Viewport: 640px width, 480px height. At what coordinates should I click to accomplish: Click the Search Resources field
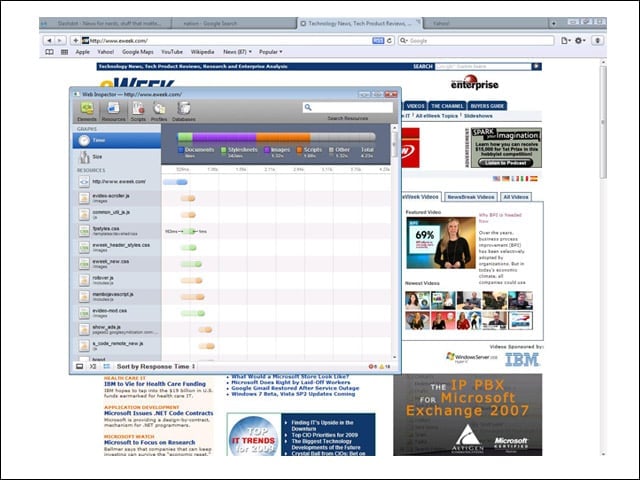(x=348, y=107)
